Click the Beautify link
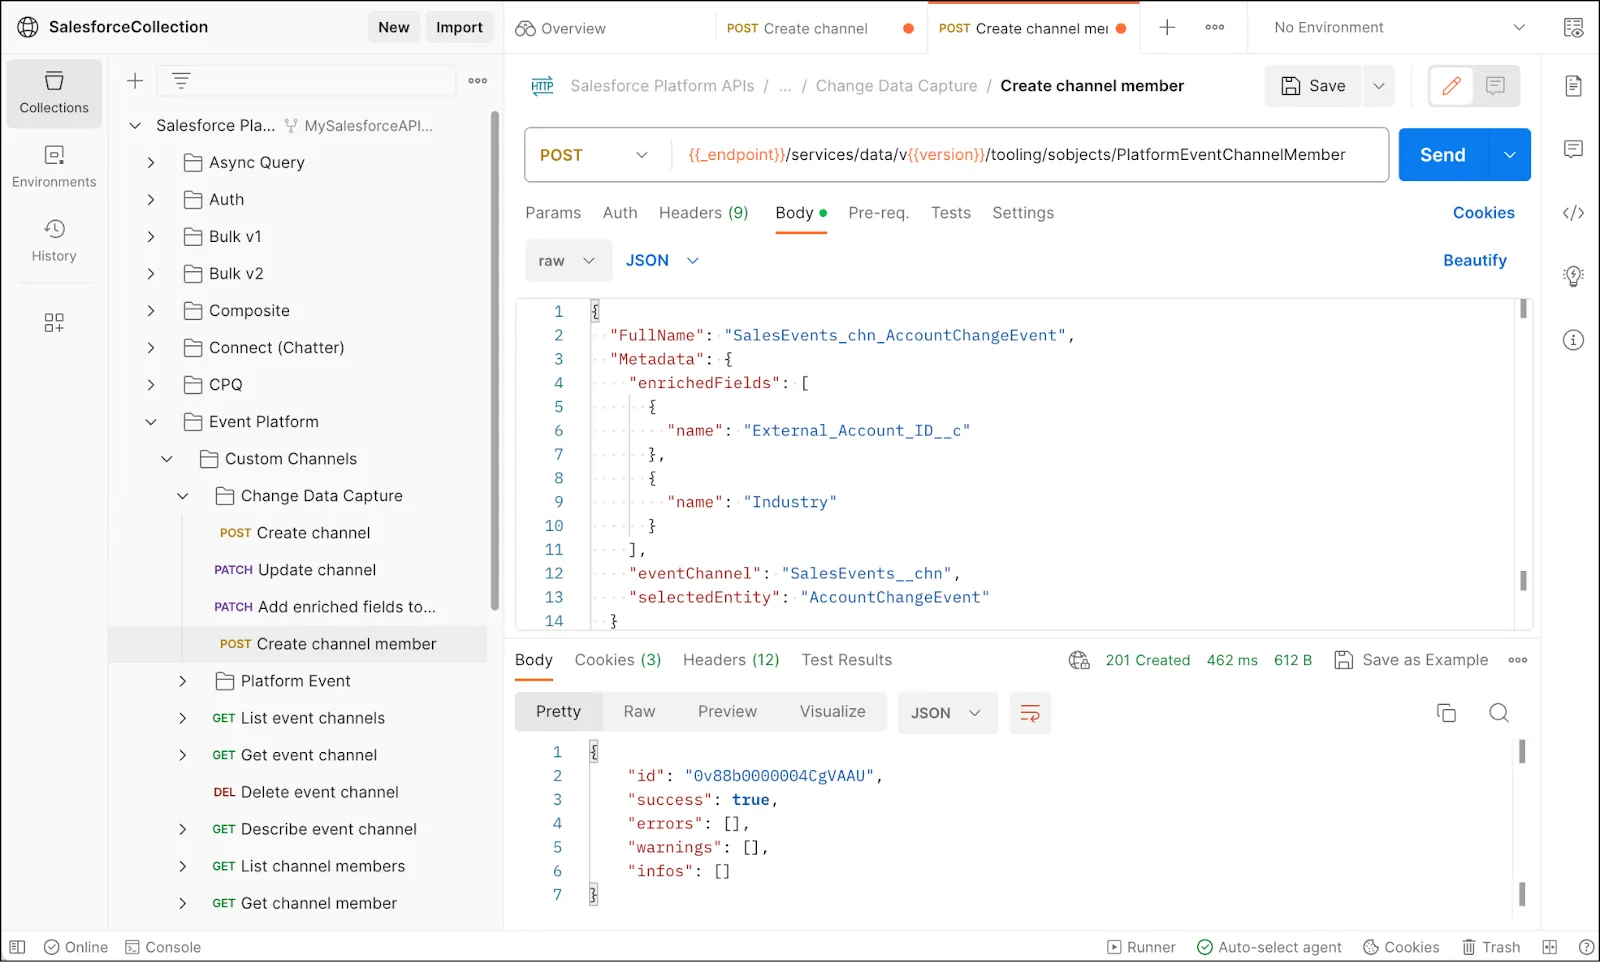 (1475, 260)
